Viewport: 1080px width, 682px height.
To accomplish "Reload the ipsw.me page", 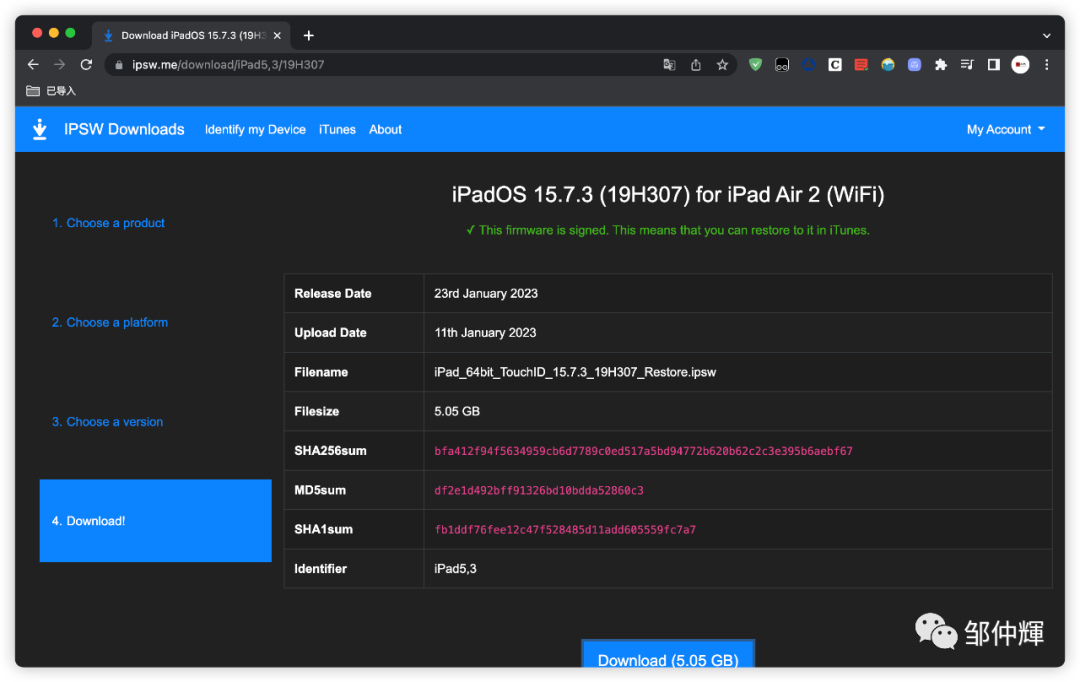I will 86,65.
